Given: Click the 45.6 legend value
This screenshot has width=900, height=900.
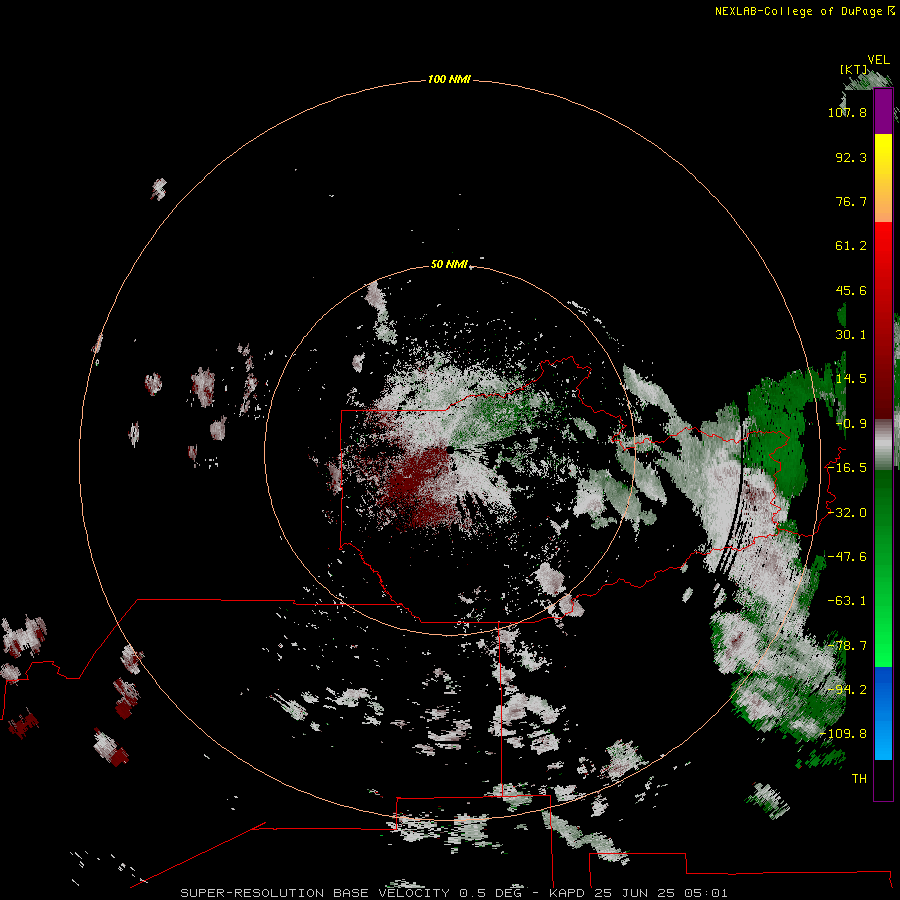Looking at the screenshot, I should pyautogui.click(x=851, y=290).
